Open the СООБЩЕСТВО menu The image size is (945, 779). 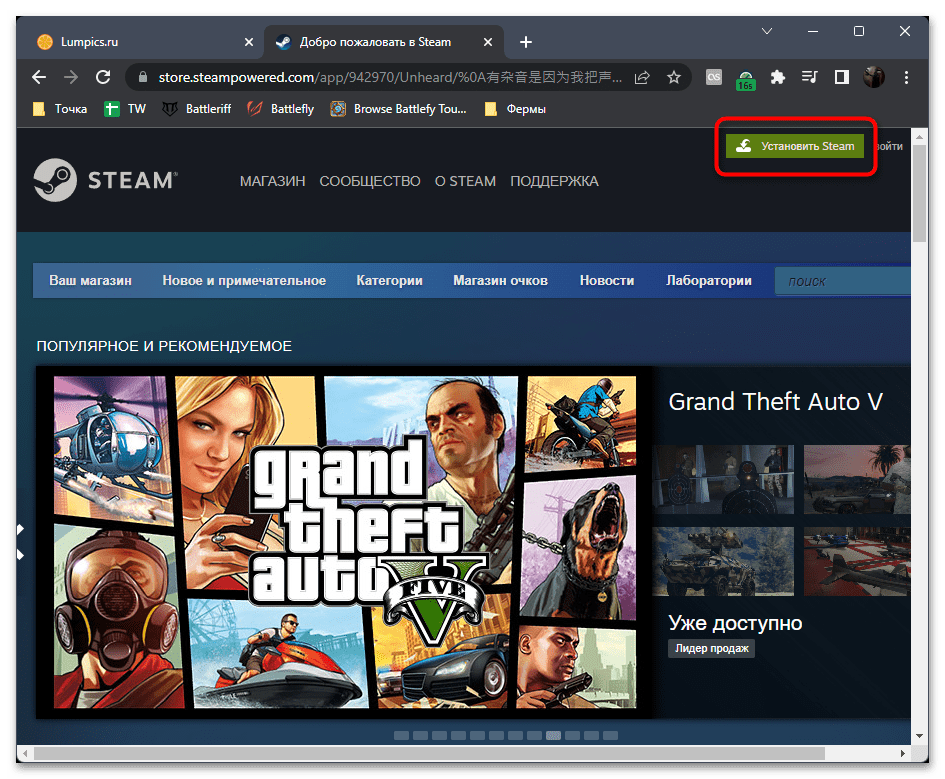tap(369, 181)
